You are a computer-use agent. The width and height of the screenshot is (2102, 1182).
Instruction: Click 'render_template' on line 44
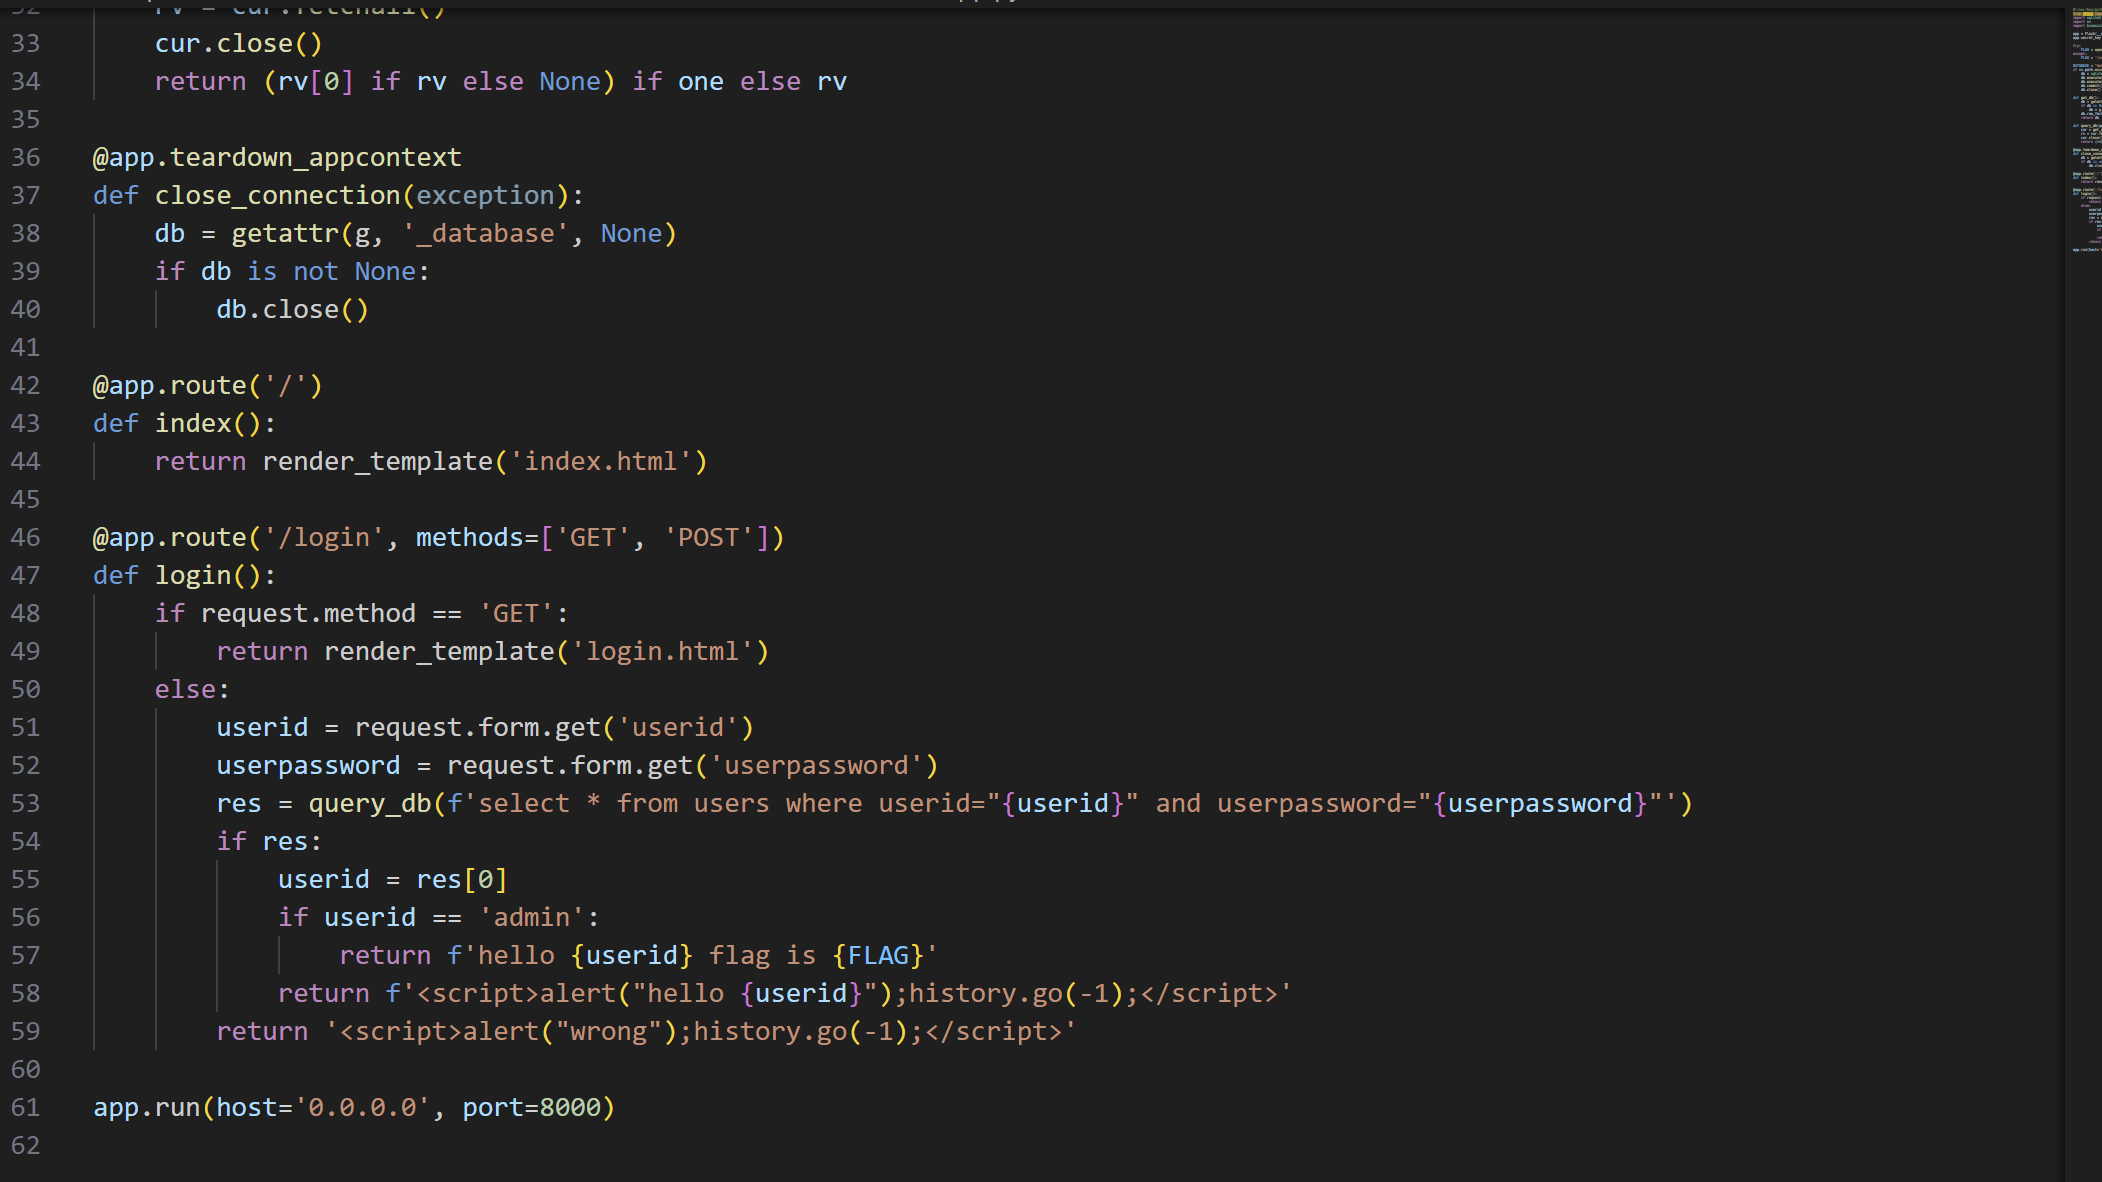pyautogui.click(x=377, y=462)
